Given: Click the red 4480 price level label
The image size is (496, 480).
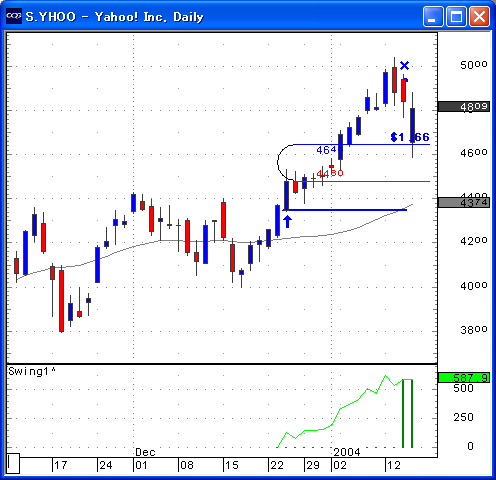Looking at the screenshot, I should (330, 173).
